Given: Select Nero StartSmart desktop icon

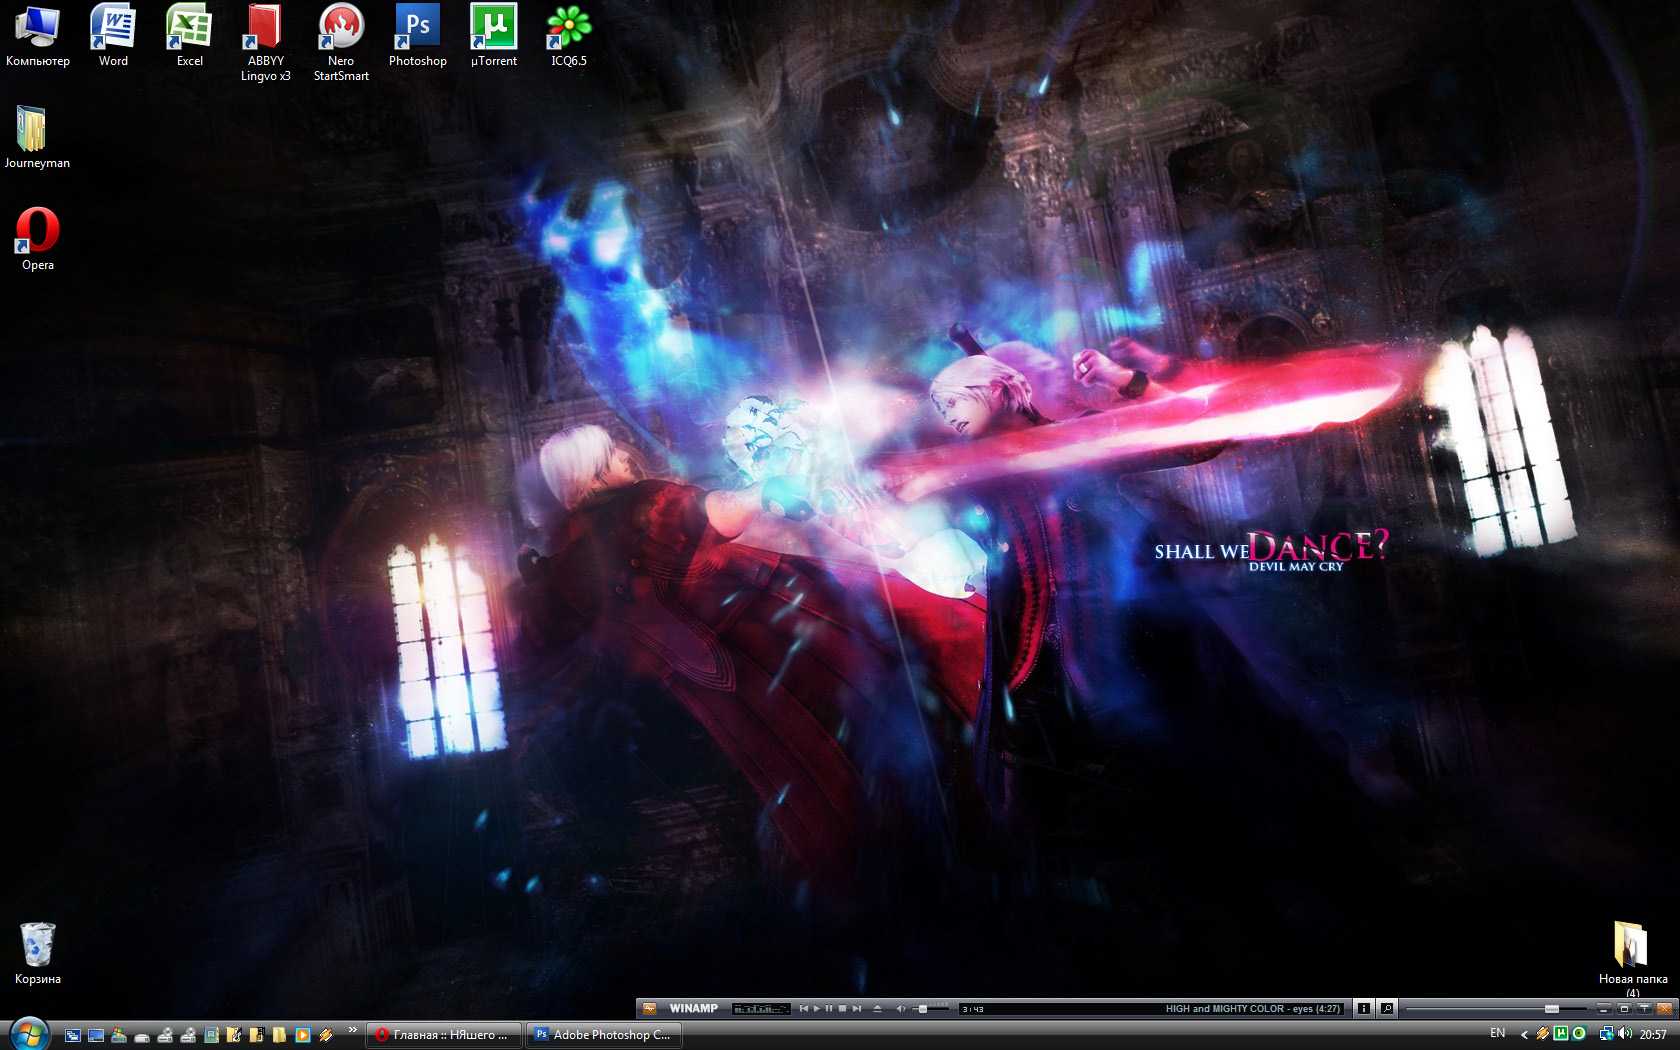Looking at the screenshot, I should click(341, 43).
